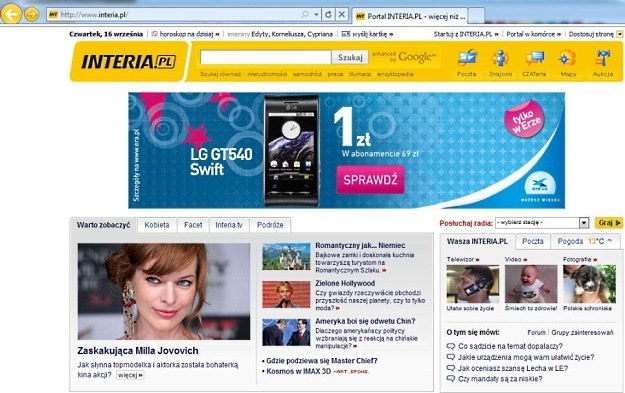Open the Zaskakująca Milla Jovovich headline
Viewport: 625px width, 393px height.
(x=138, y=351)
